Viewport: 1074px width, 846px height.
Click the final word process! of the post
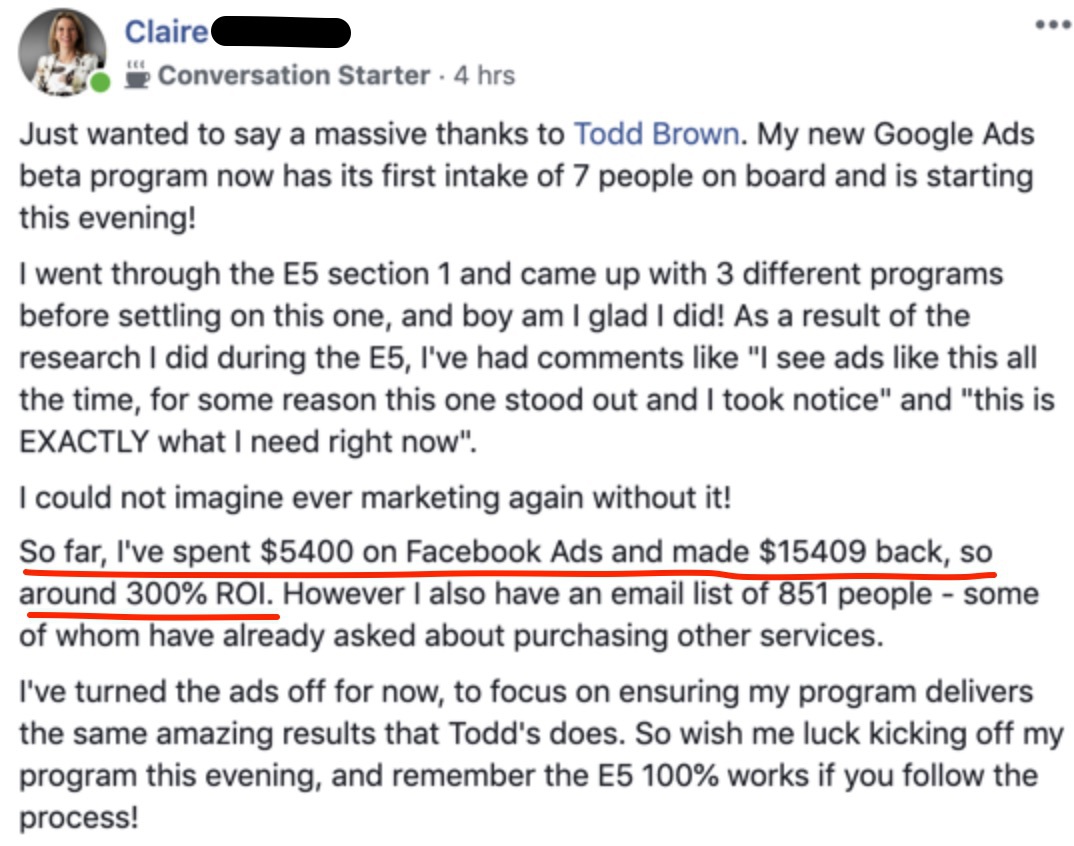[79, 817]
